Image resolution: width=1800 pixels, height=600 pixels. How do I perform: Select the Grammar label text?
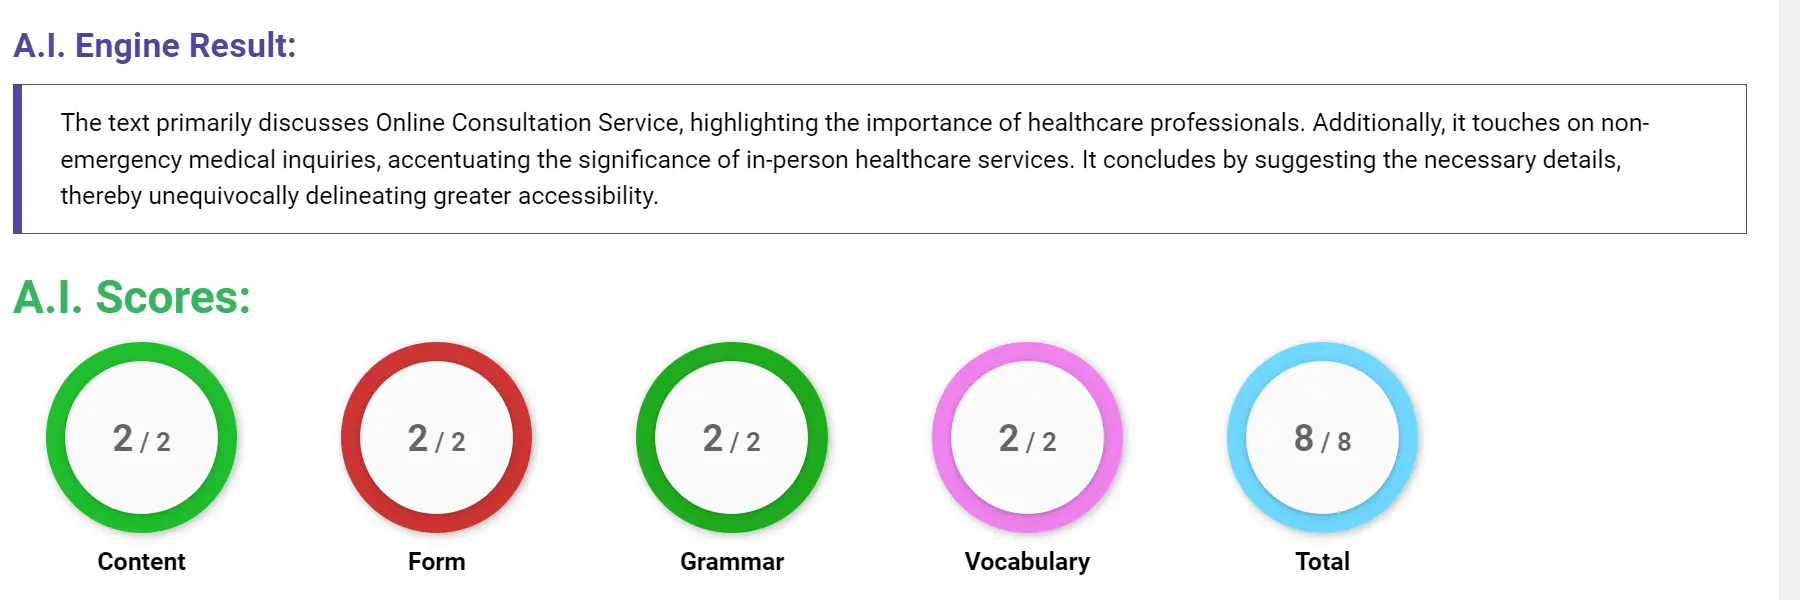pyautogui.click(x=731, y=562)
